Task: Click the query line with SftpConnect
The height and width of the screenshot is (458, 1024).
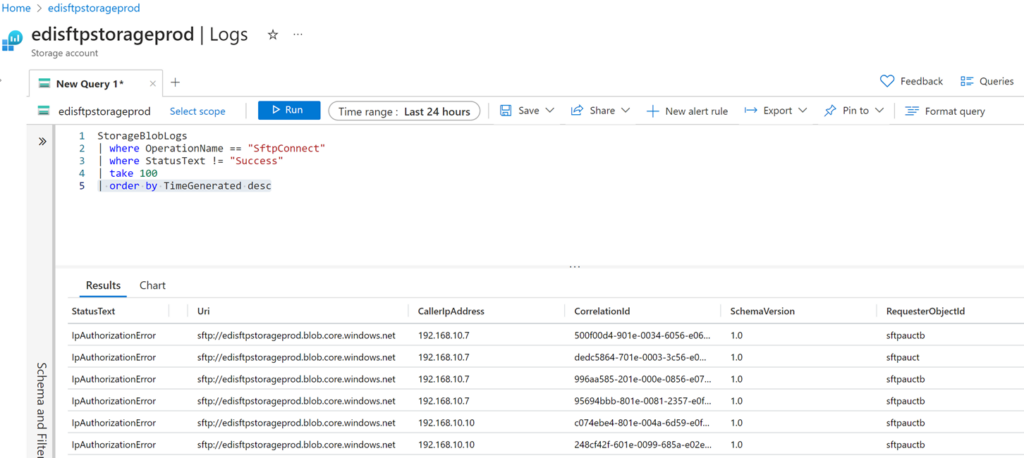Action: pos(211,148)
